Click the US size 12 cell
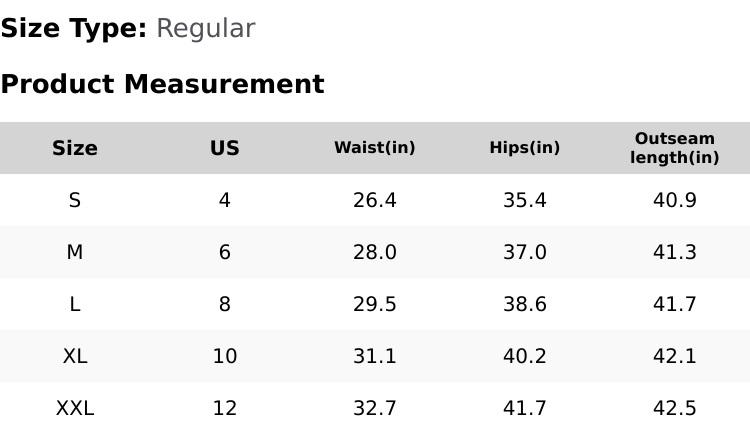 click(225, 408)
